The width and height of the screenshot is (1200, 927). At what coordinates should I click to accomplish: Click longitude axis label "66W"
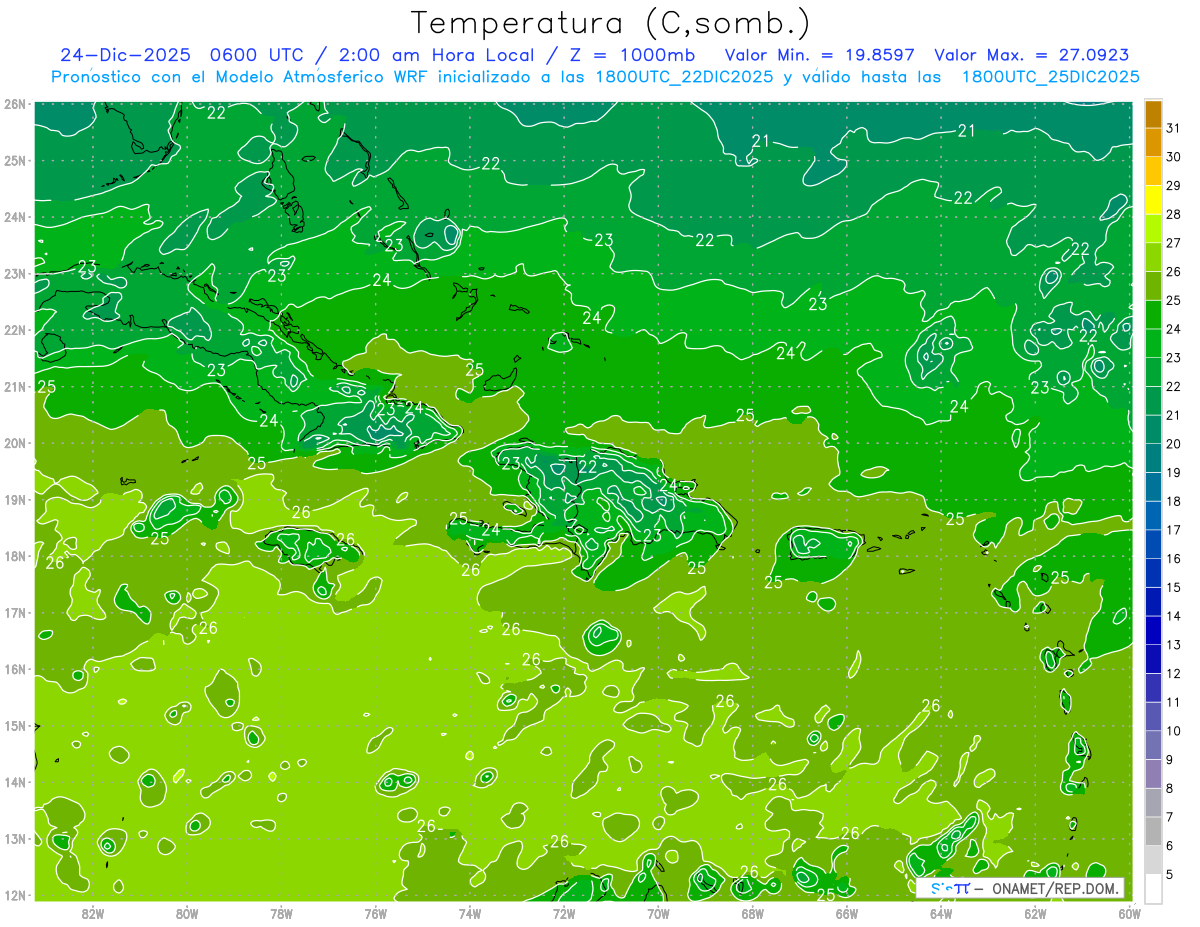[846, 914]
